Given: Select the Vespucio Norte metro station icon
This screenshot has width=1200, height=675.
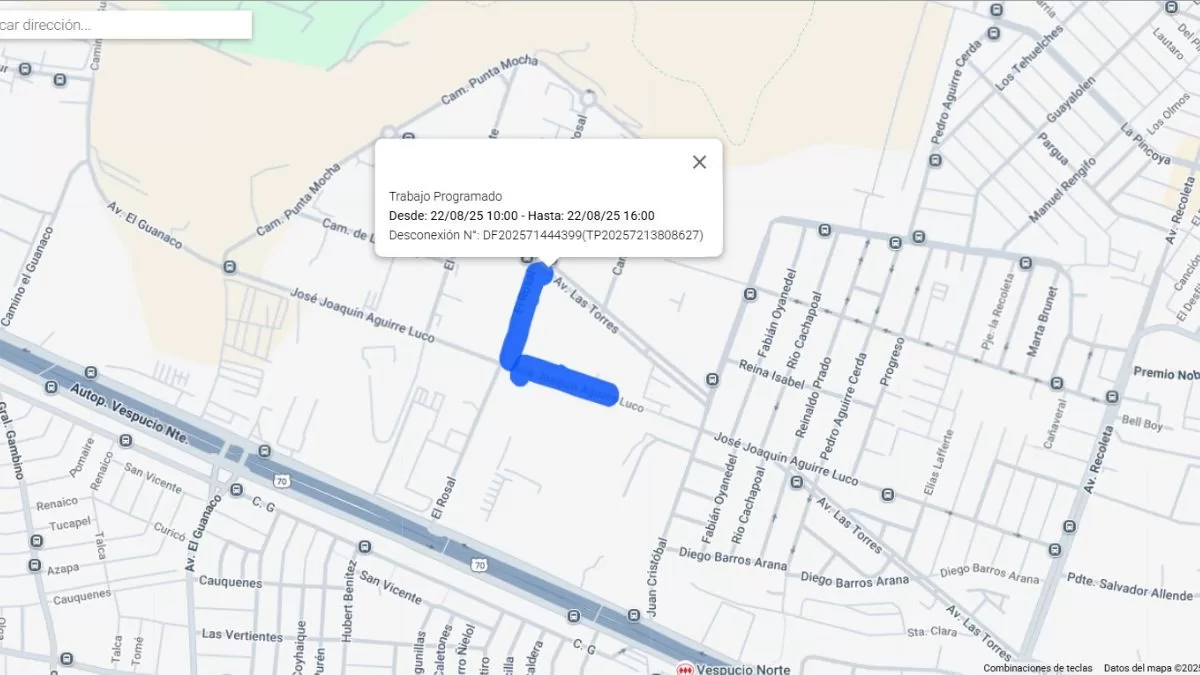Looking at the screenshot, I should [685, 668].
